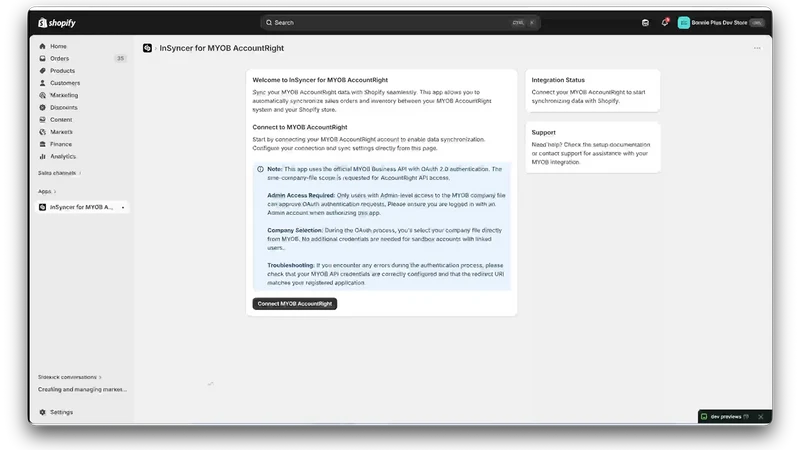Go to Customers in the sidebar
Image resolution: width=800 pixels, height=450 pixels.
click(65, 83)
